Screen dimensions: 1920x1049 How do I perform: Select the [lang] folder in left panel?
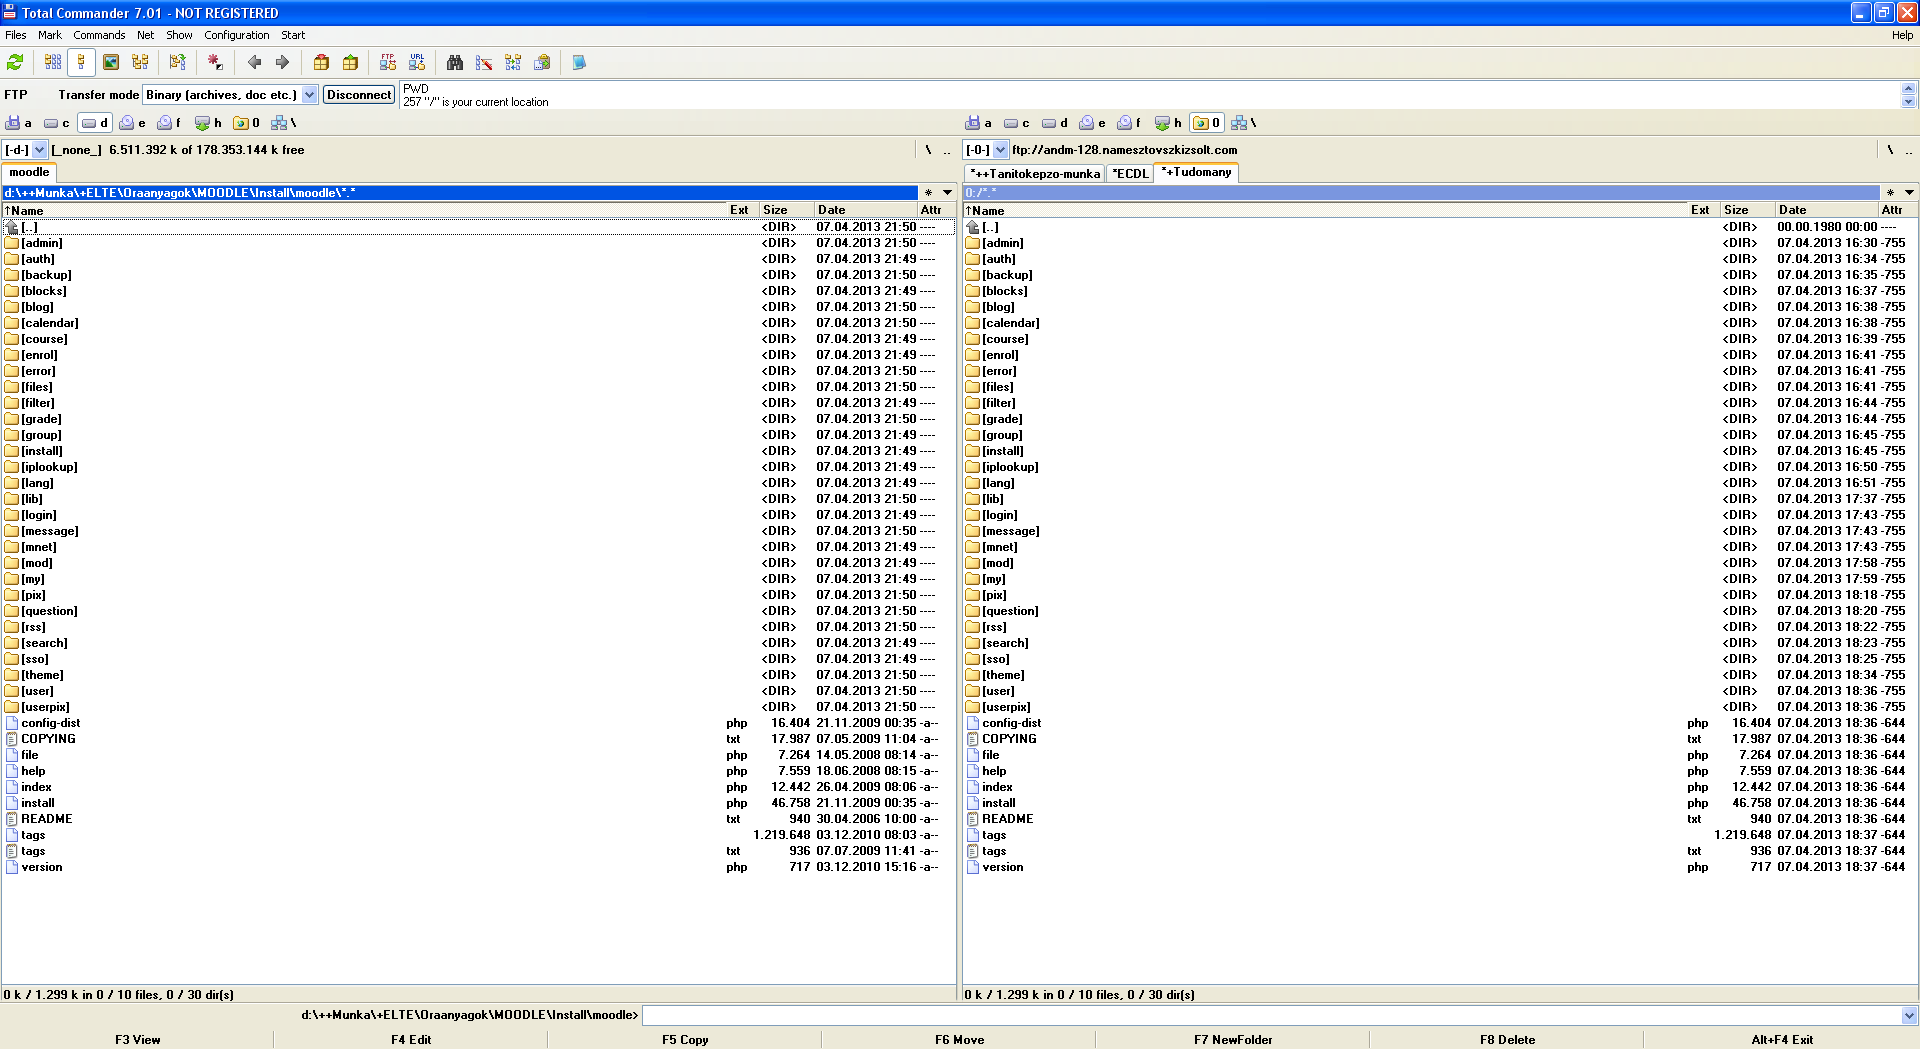[x=478, y=483]
